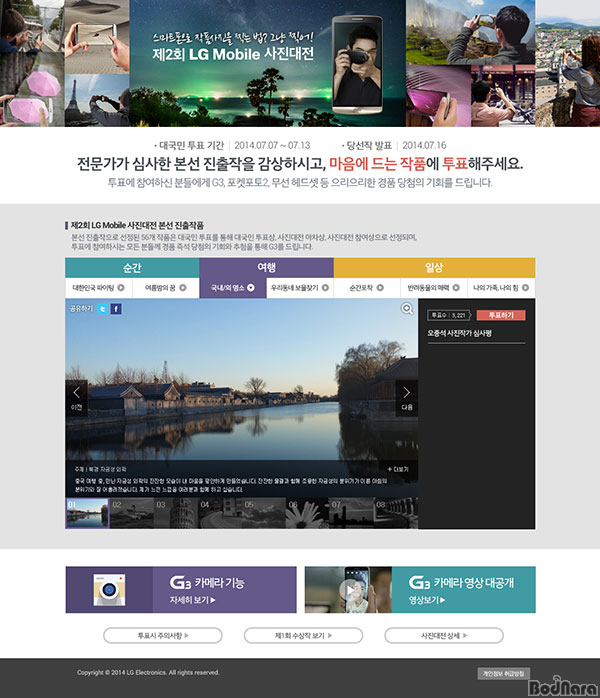
Task: Select thumbnail 07 in the photo strip
Action: [x=352, y=513]
